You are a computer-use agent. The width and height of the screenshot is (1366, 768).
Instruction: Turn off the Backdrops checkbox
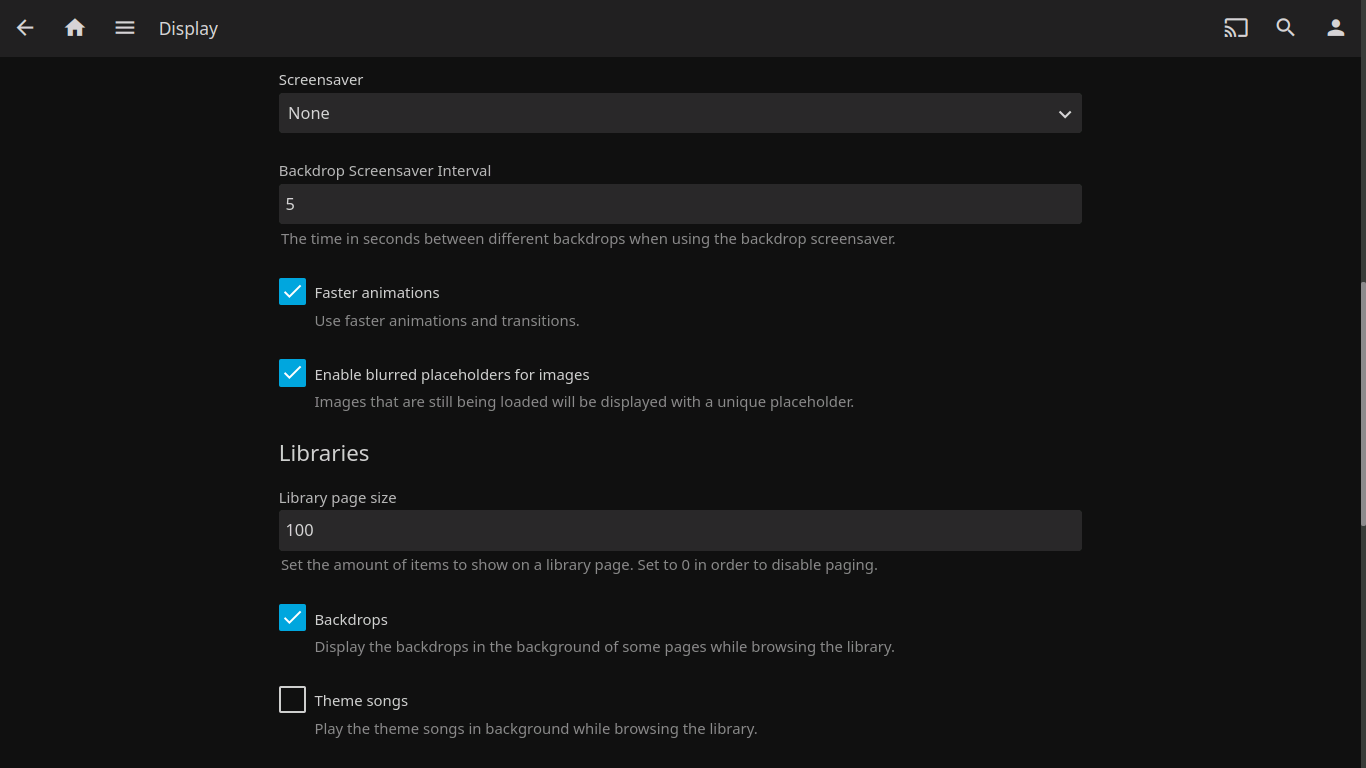[292, 618]
